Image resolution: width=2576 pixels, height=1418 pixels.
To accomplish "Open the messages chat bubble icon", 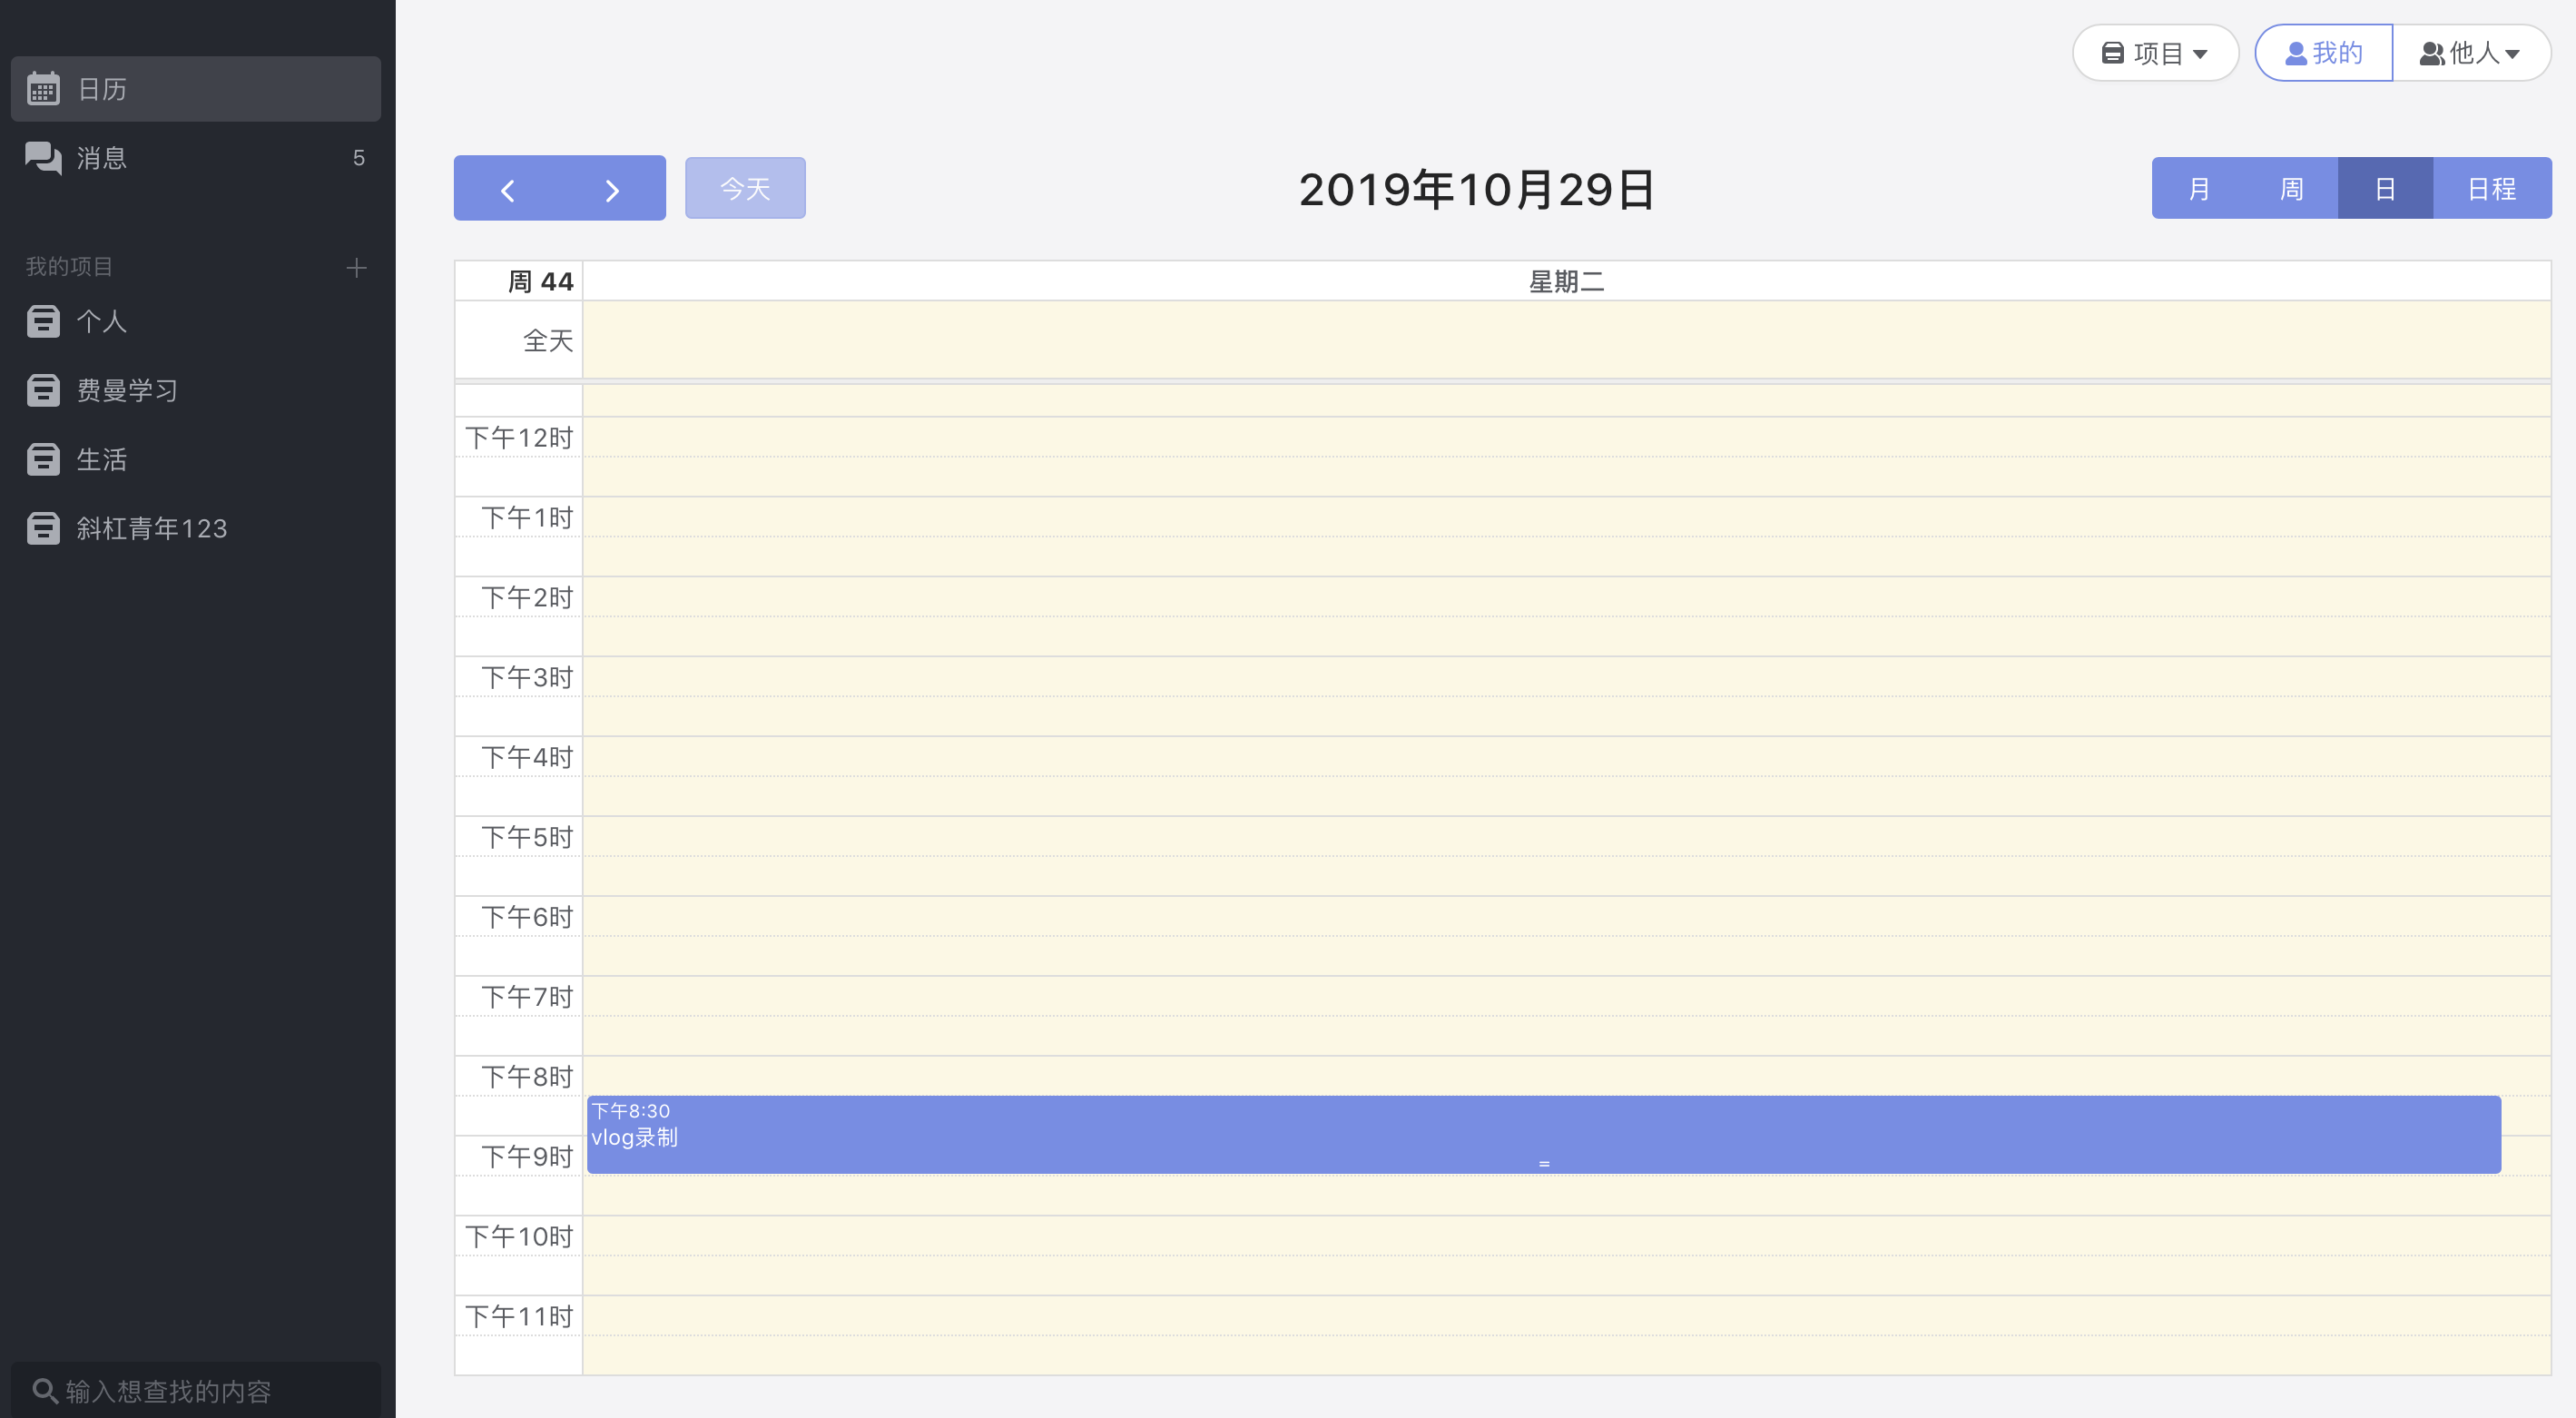I will click(43, 158).
